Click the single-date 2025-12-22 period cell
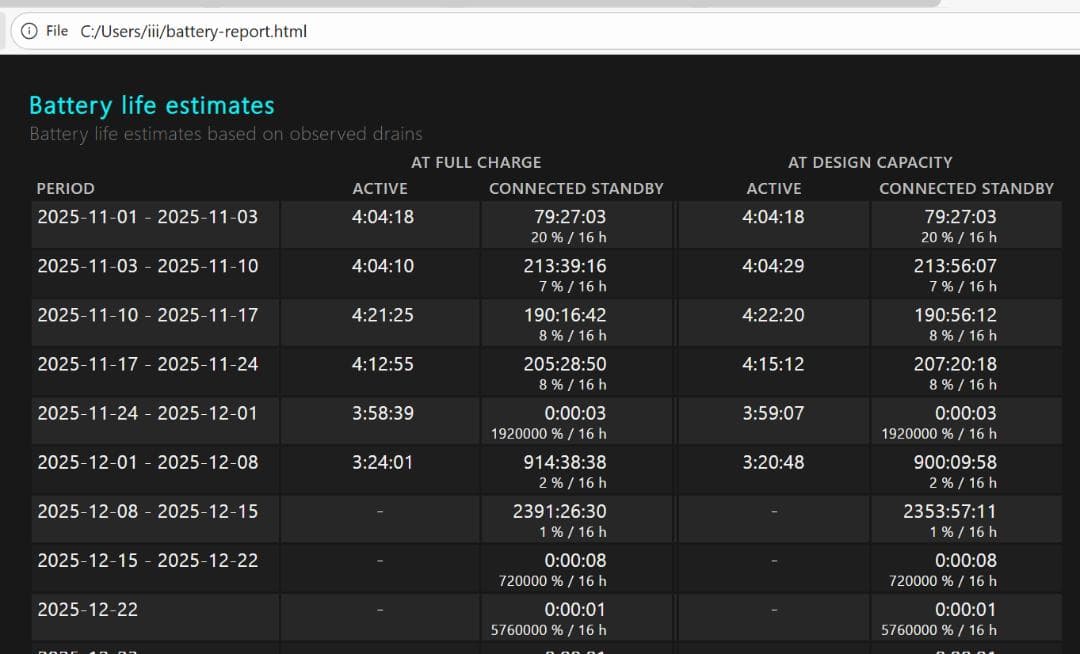1080x654 pixels. click(x=87, y=609)
